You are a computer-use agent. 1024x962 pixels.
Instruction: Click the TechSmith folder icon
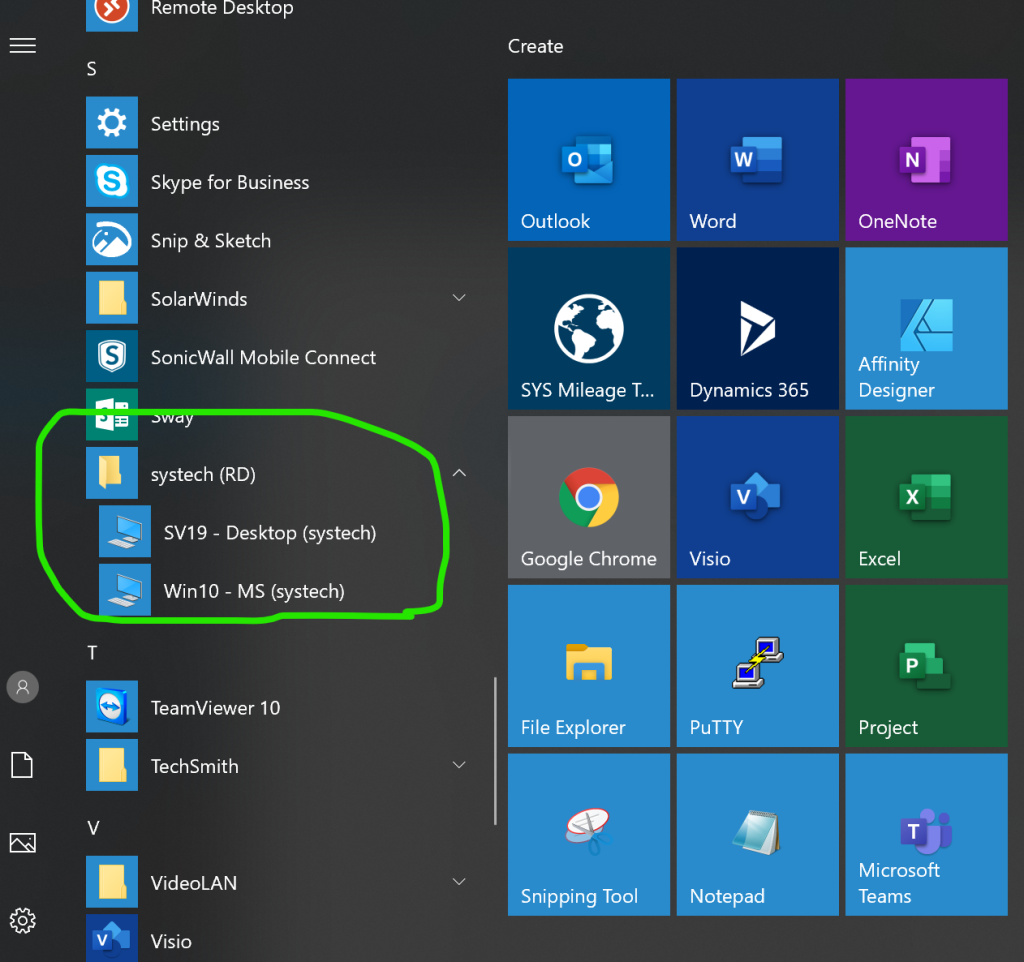point(112,765)
